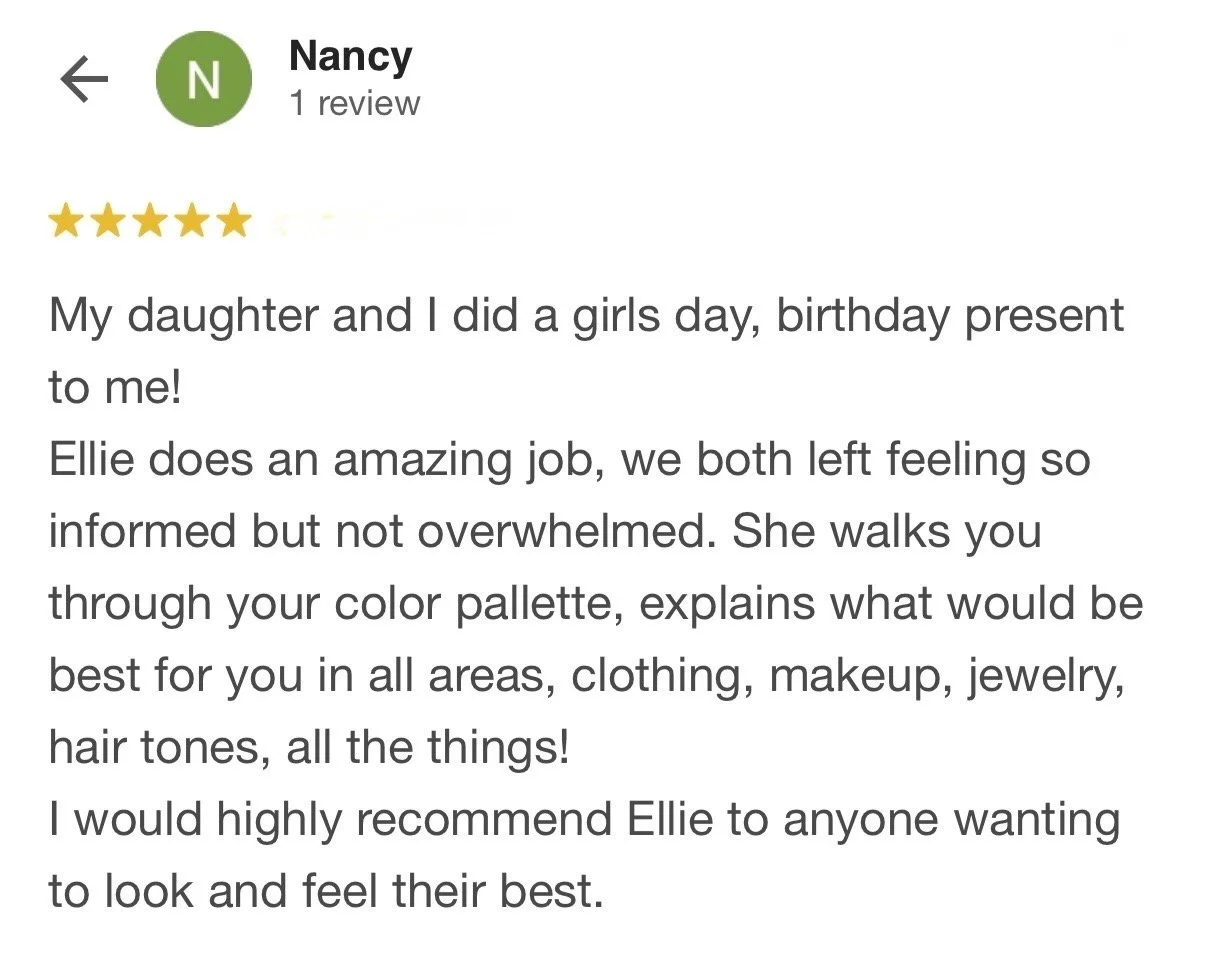Image resolution: width=1206 pixels, height=966 pixels.
Task: Open the '1 review' count link
Action: click(x=355, y=103)
